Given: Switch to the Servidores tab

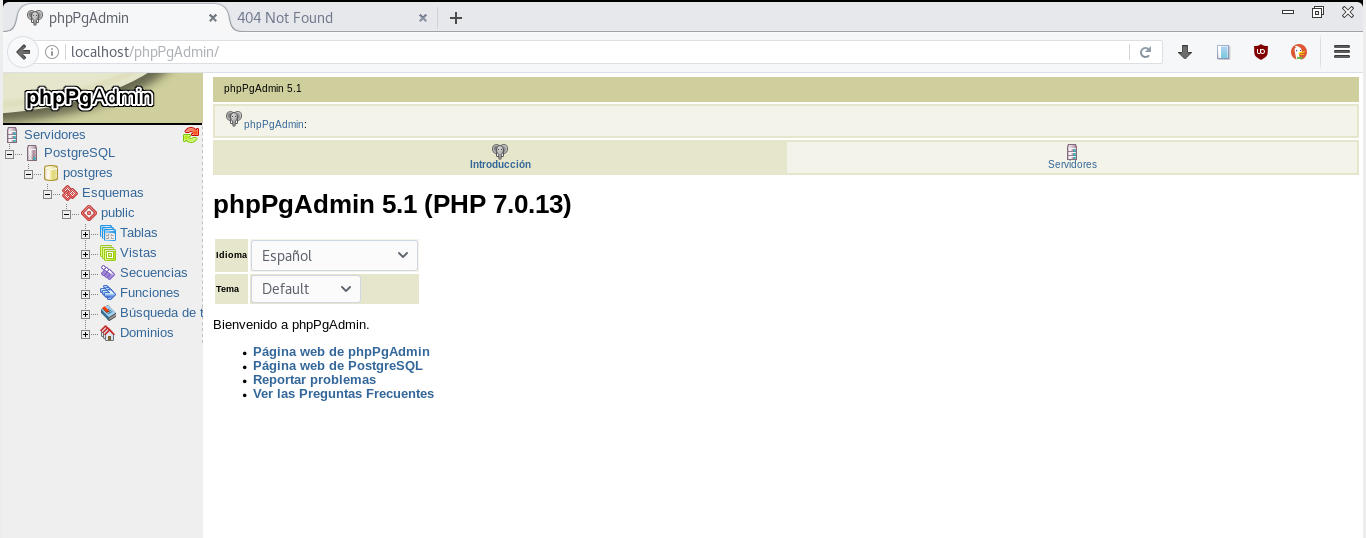Looking at the screenshot, I should click(1072, 157).
